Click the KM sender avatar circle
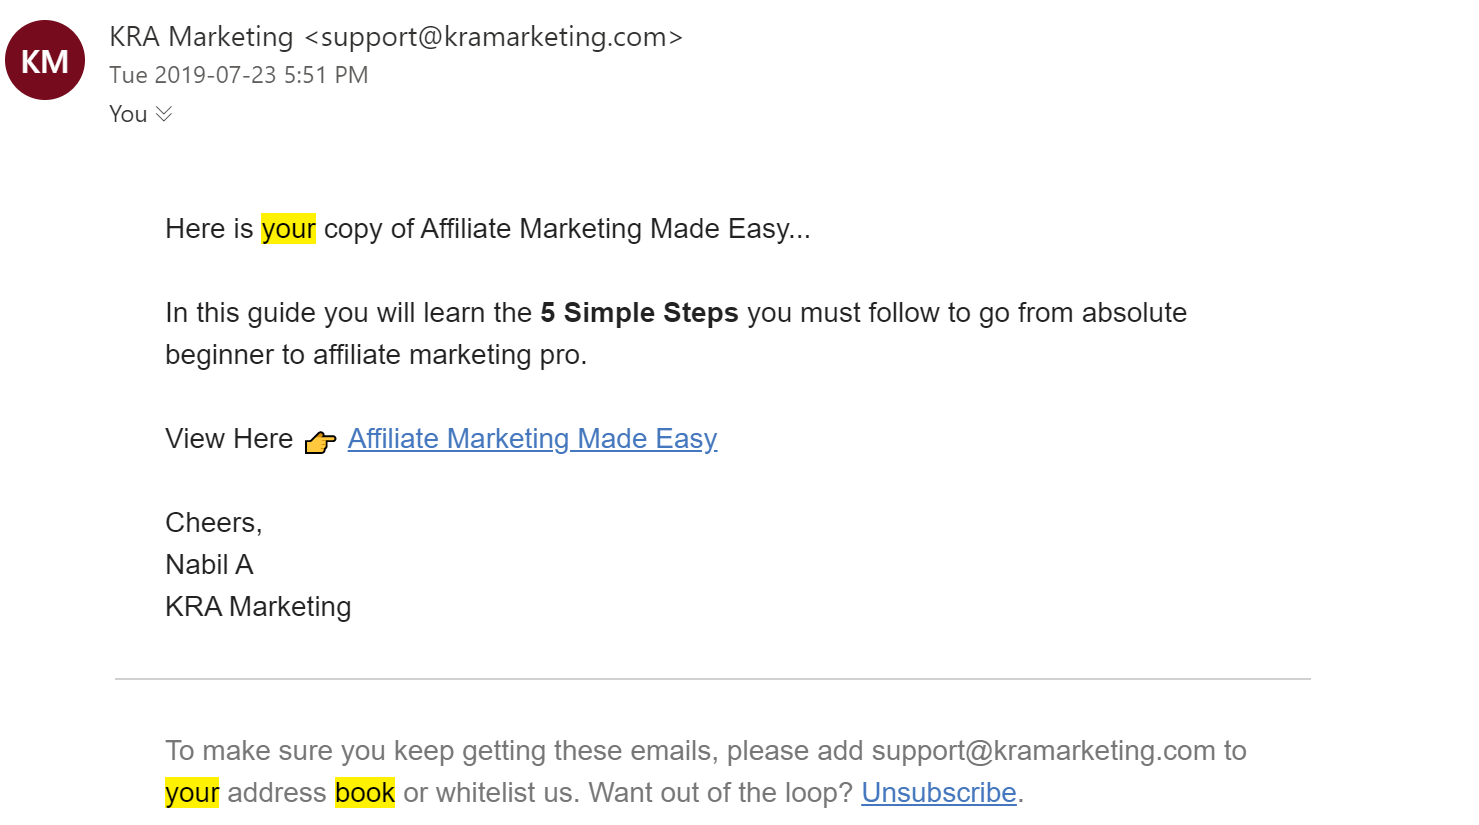Screen dimensions: 1479x825 pos(45,60)
